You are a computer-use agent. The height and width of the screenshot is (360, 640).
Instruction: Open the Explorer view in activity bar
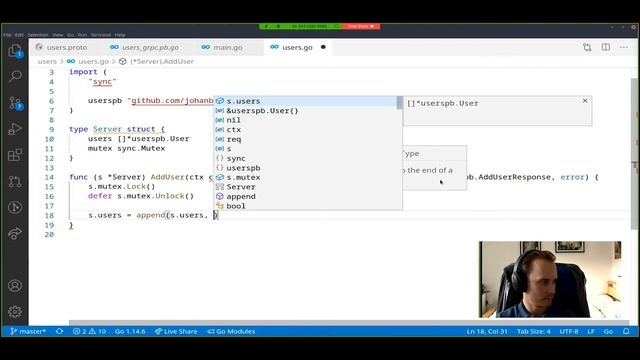pos(15,51)
